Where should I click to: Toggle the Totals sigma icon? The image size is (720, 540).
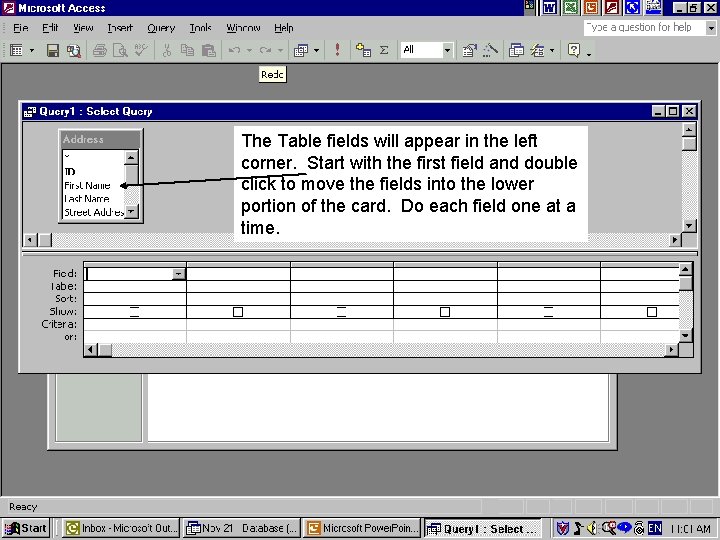pyautogui.click(x=384, y=50)
